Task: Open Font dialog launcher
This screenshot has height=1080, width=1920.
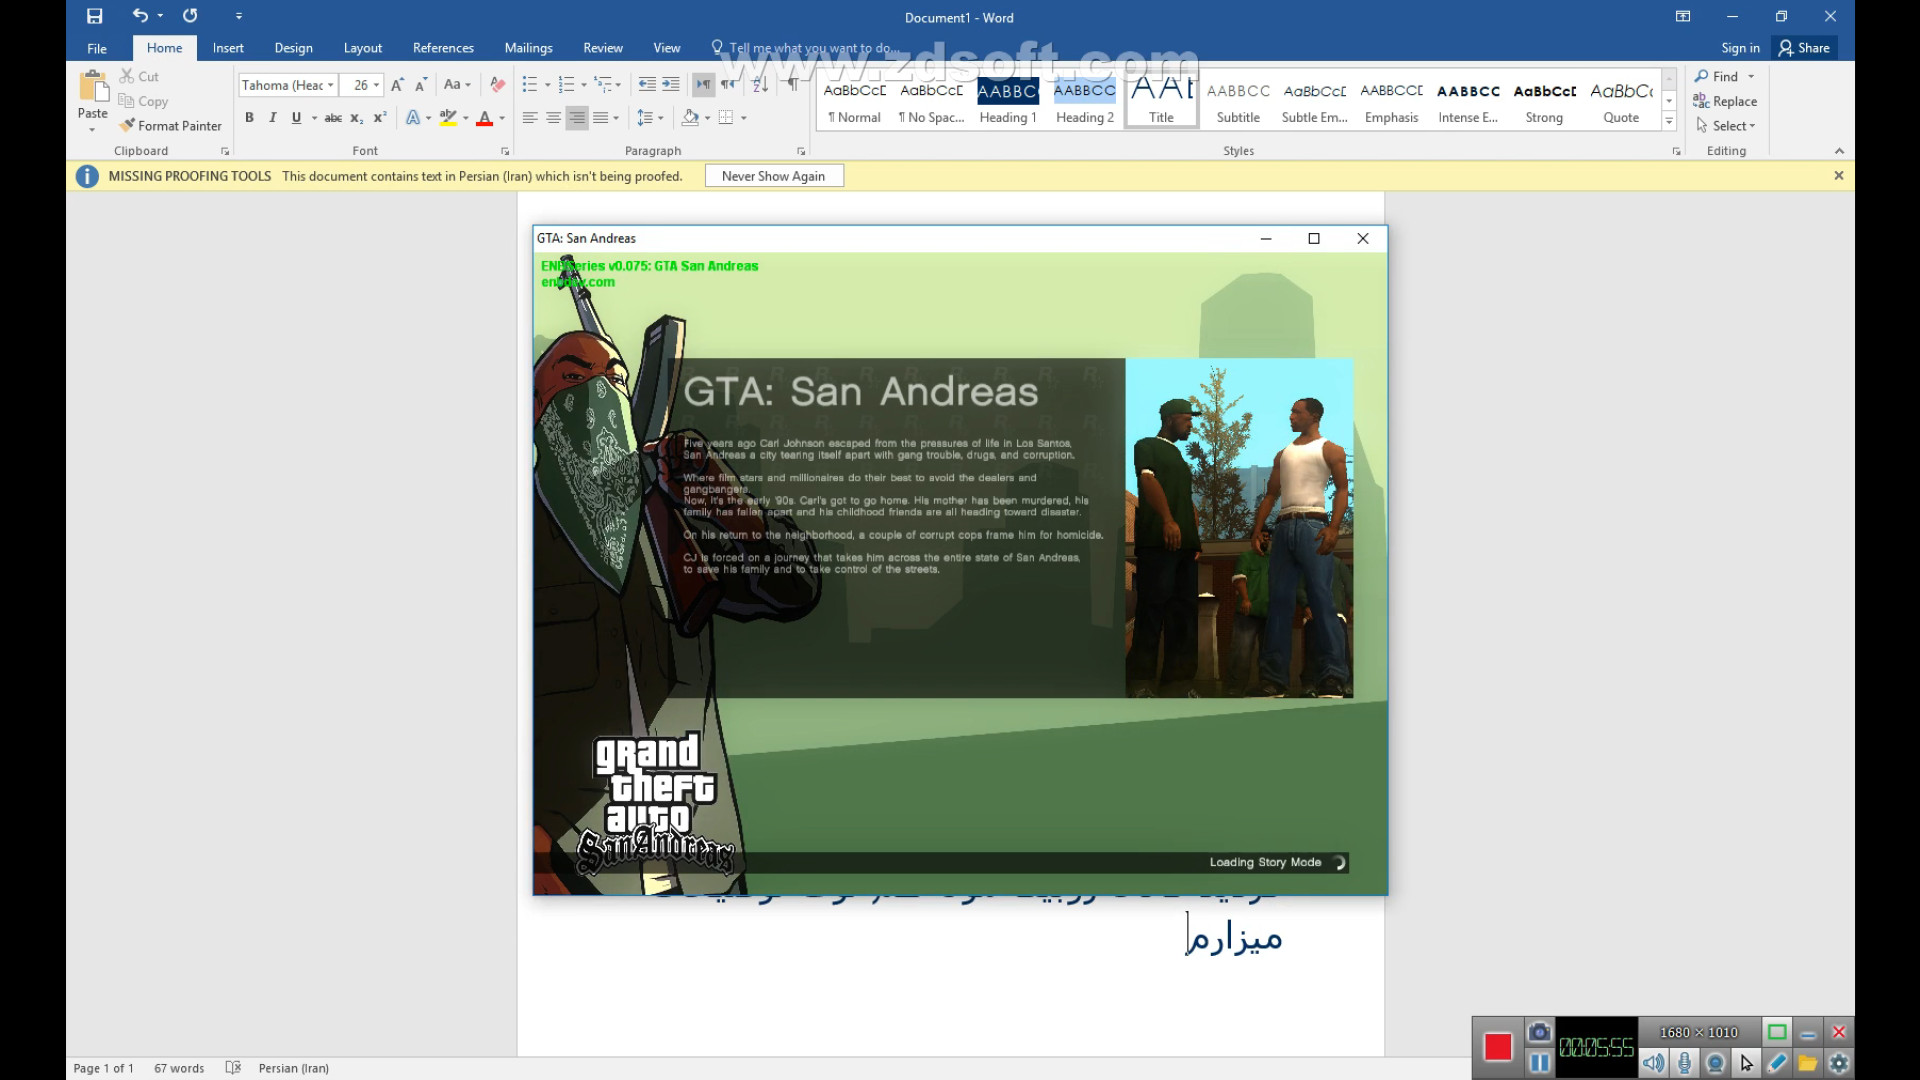Action: click(x=505, y=151)
